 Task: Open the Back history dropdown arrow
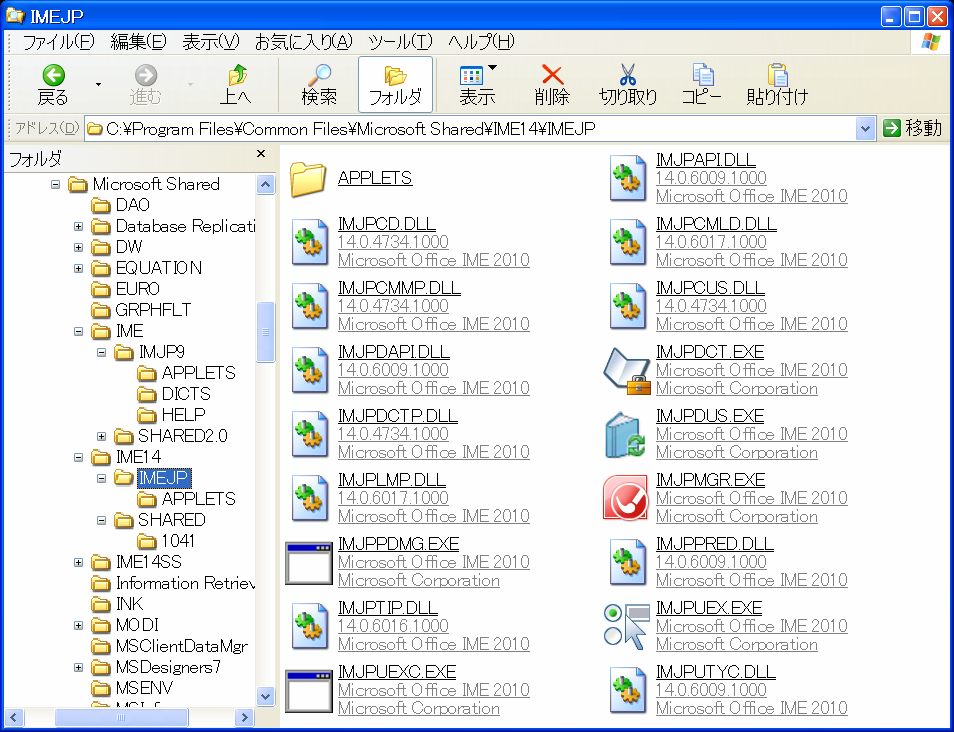point(99,85)
